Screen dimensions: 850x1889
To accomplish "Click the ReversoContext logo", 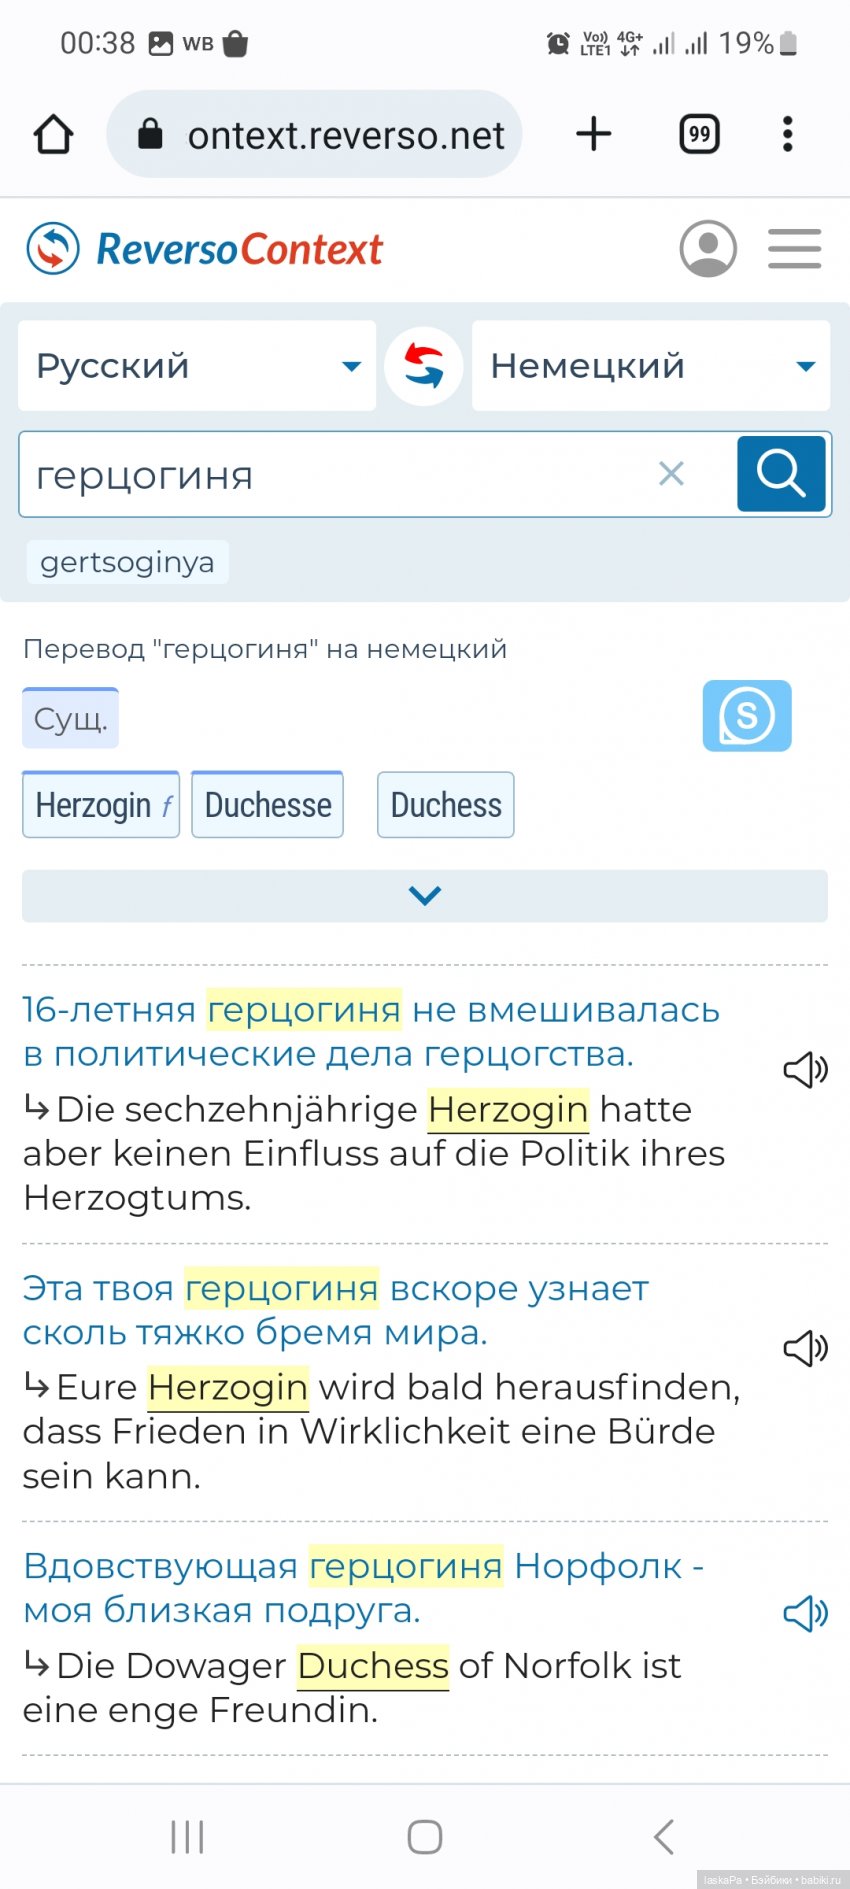I will (x=205, y=249).
